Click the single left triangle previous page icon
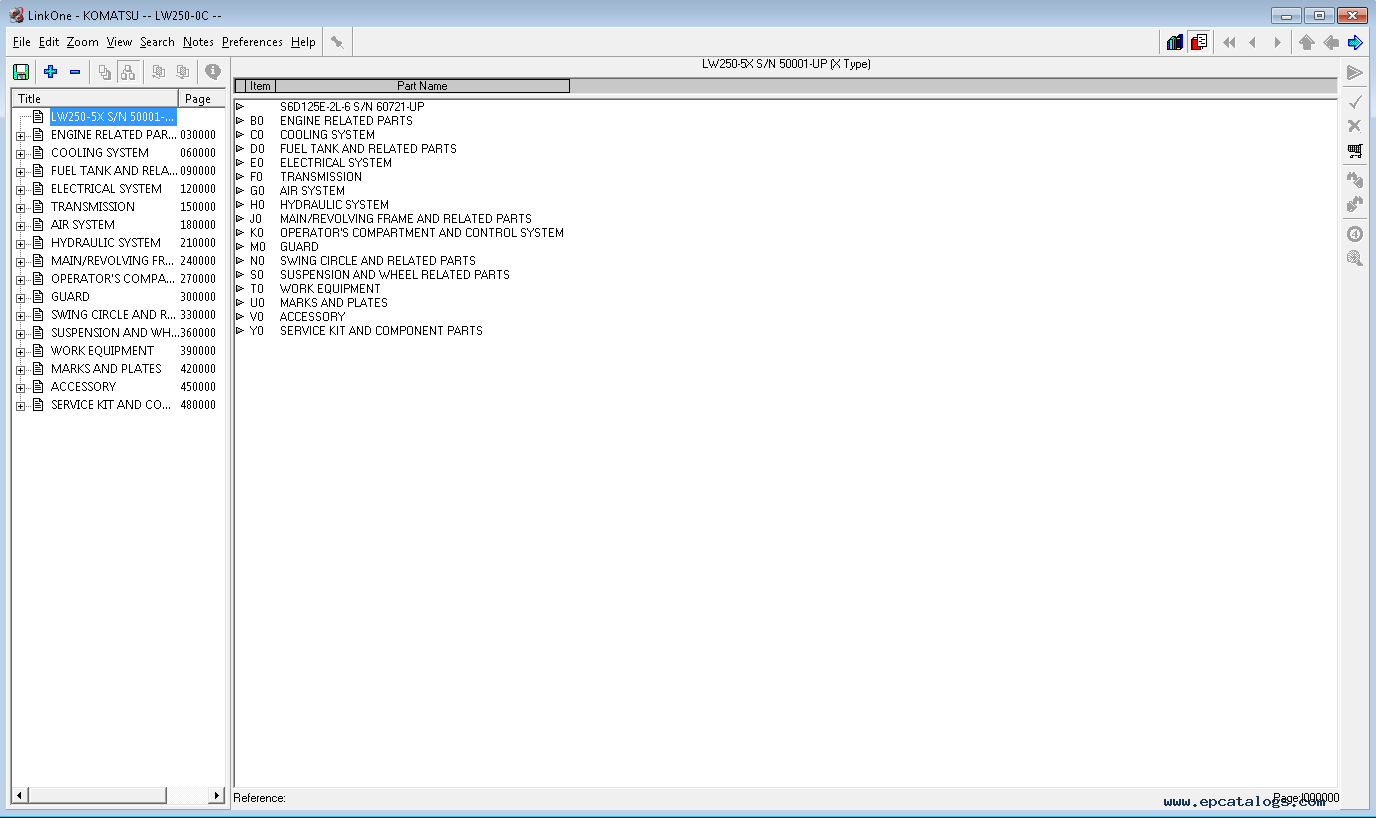 [1252, 42]
